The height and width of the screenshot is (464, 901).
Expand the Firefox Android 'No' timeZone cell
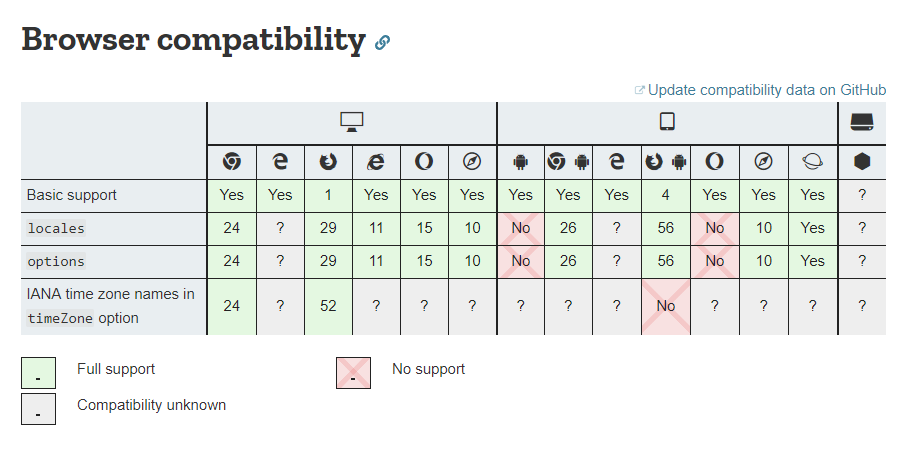[665, 306]
